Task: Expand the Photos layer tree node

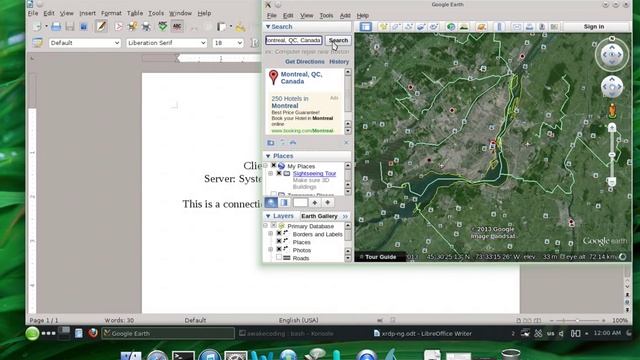Action: (270, 249)
